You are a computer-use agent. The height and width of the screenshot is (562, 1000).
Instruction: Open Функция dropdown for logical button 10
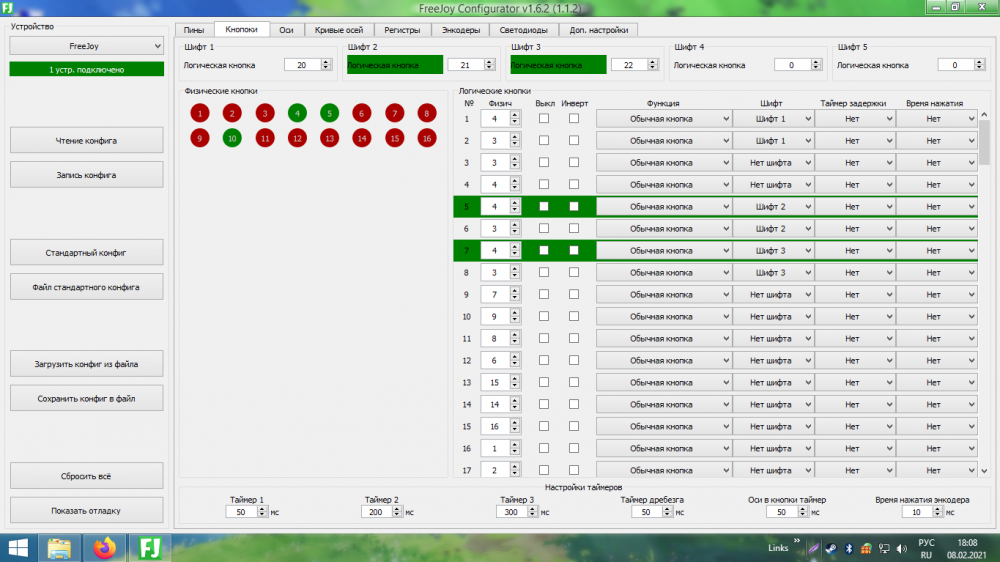[x=664, y=316]
